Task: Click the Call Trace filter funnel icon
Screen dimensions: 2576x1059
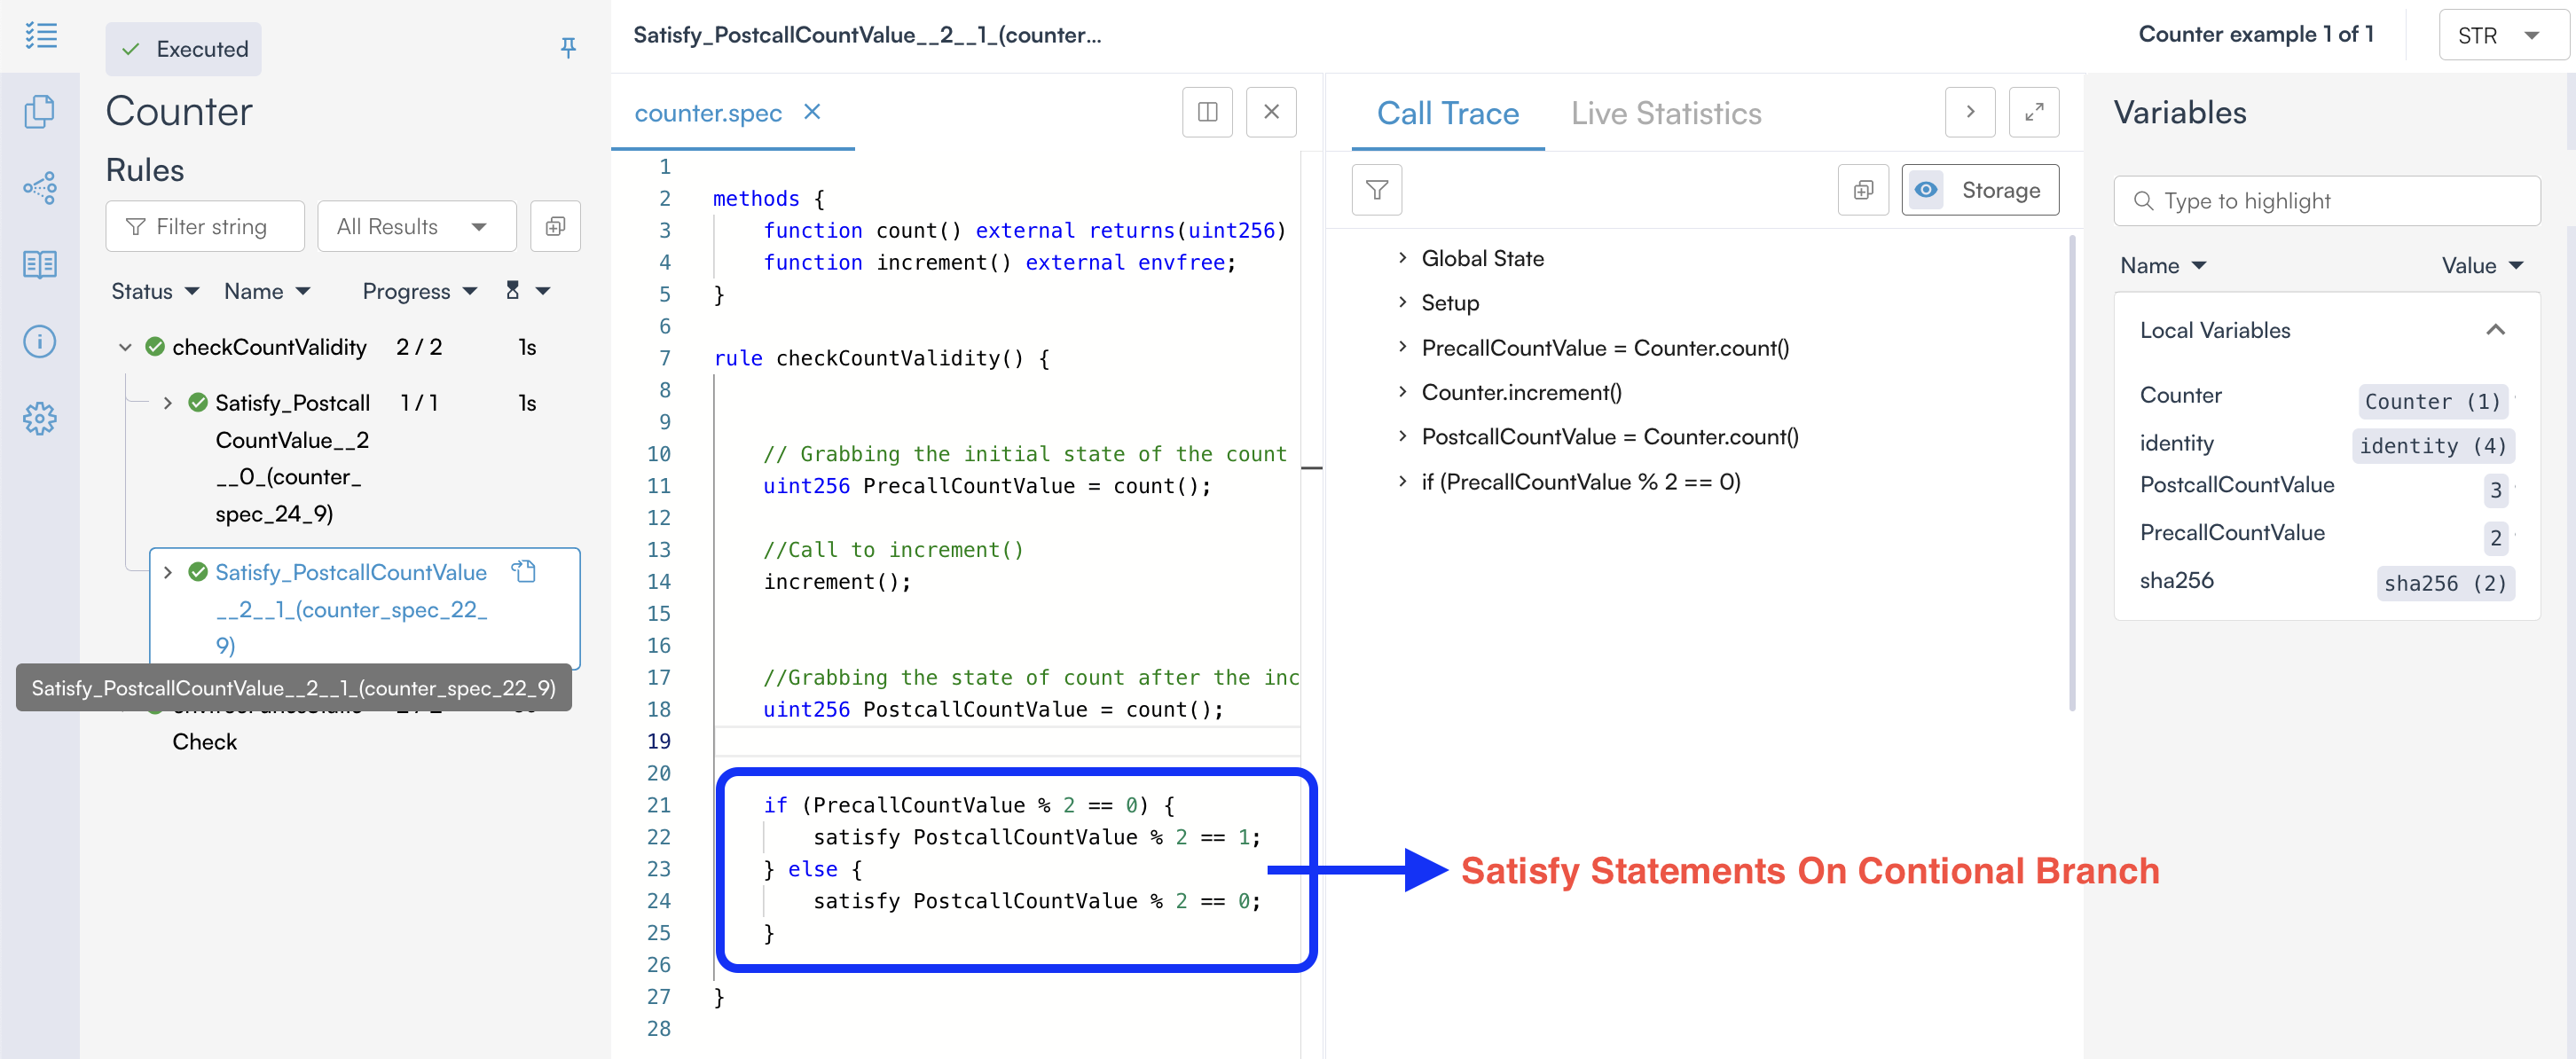Action: pyautogui.click(x=1376, y=190)
